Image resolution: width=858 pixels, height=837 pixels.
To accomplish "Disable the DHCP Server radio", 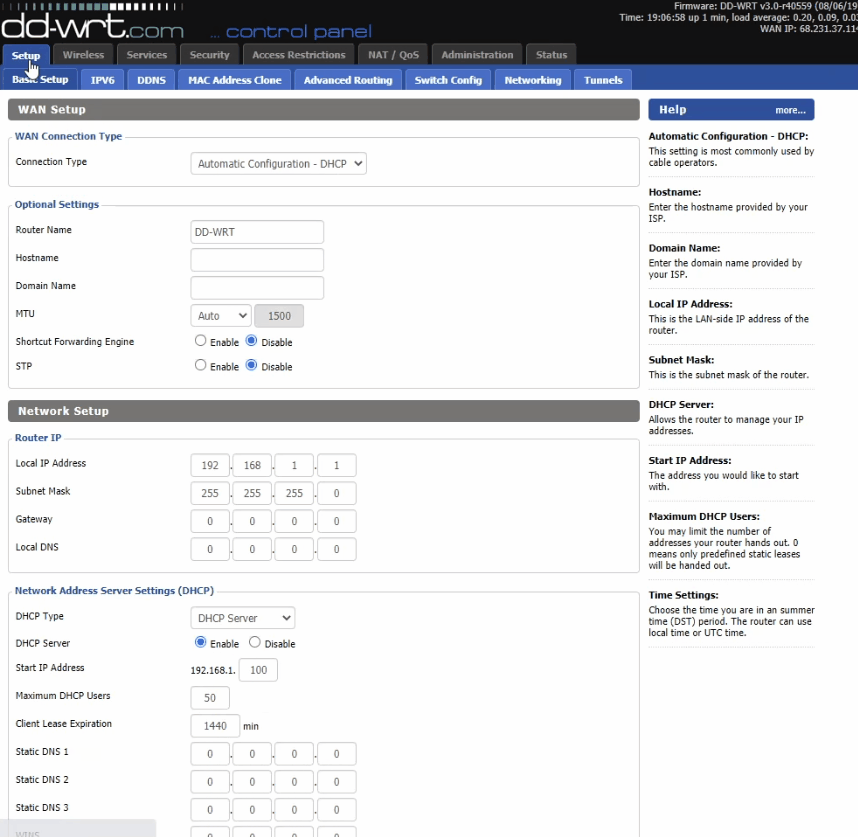I will tap(254, 642).
